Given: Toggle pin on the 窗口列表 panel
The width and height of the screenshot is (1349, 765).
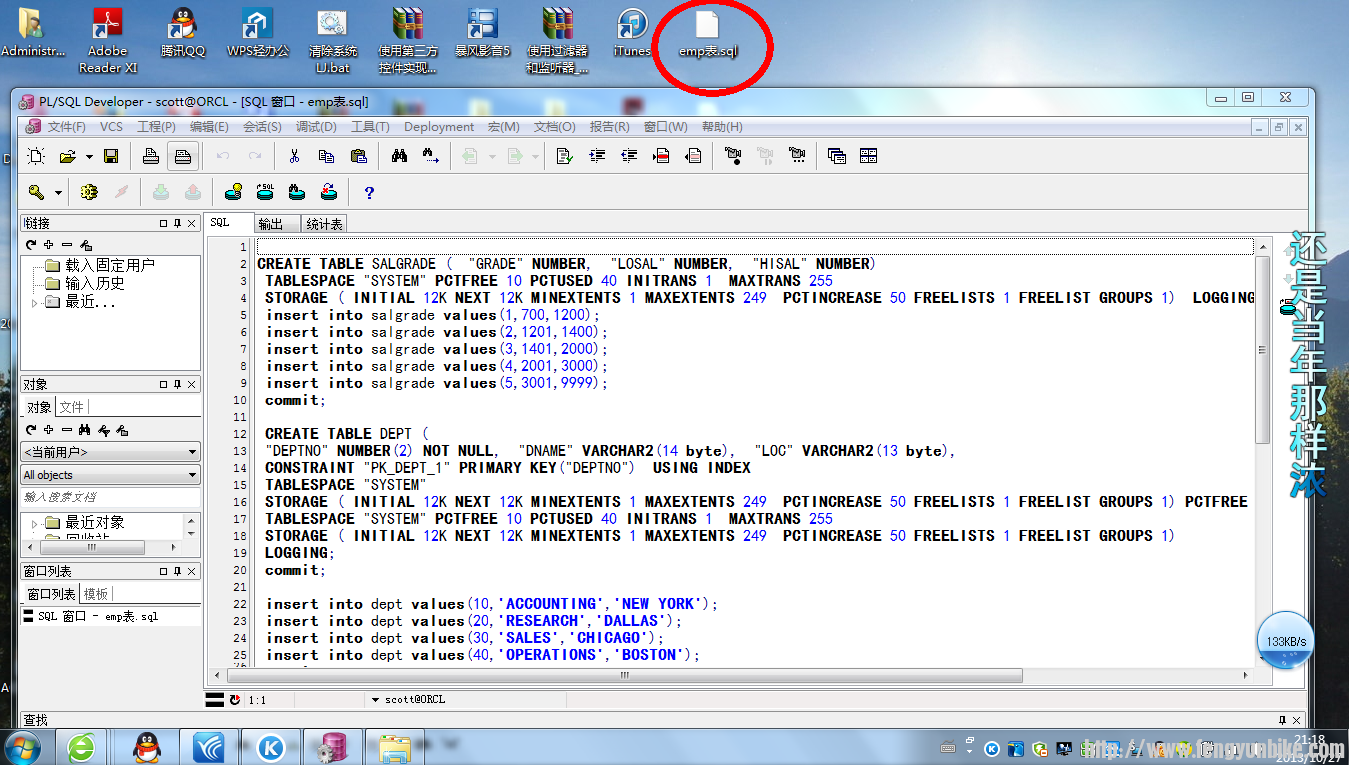Looking at the screenshot, I should [177, 571].
